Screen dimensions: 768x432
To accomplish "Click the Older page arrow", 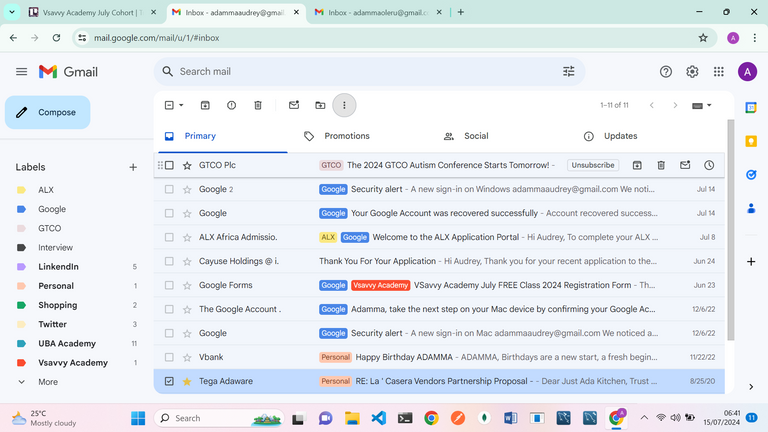I will pyautogui.click(x=675, y=105).
